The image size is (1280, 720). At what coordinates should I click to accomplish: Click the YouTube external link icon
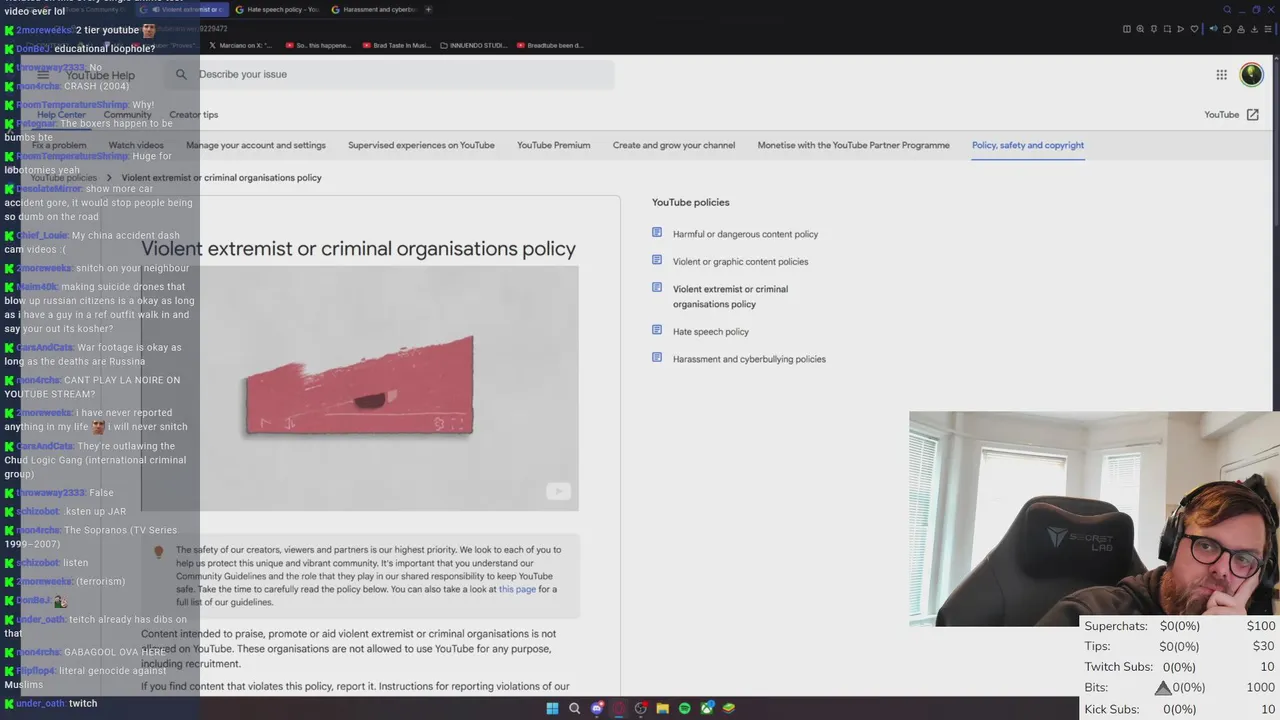click(1253, 115)
